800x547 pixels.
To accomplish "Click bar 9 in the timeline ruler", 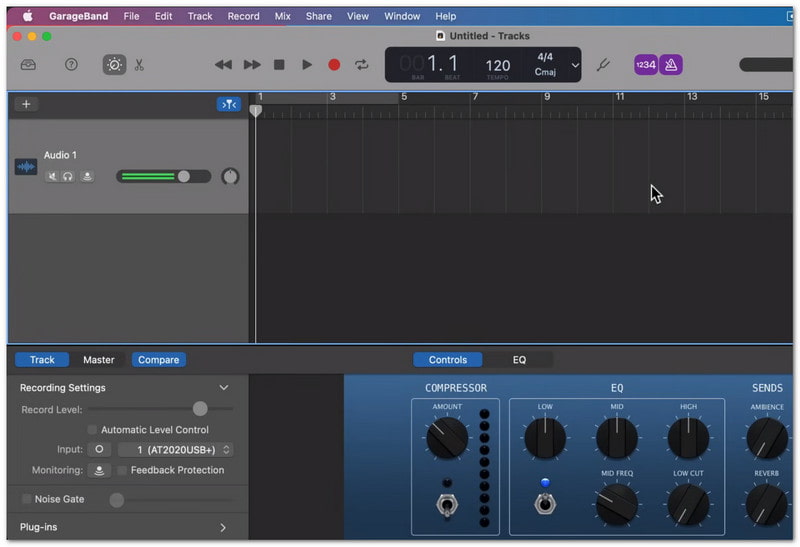I will tap(547, 96).
